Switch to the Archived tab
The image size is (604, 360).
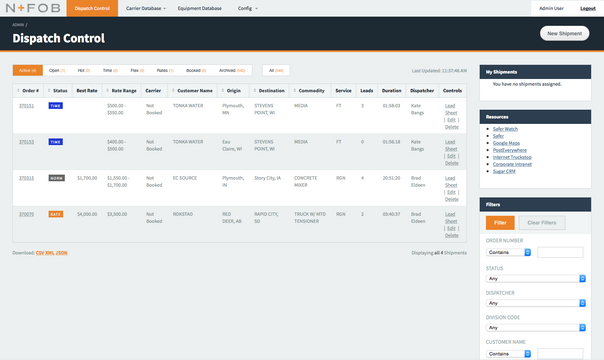click(232, 70)
